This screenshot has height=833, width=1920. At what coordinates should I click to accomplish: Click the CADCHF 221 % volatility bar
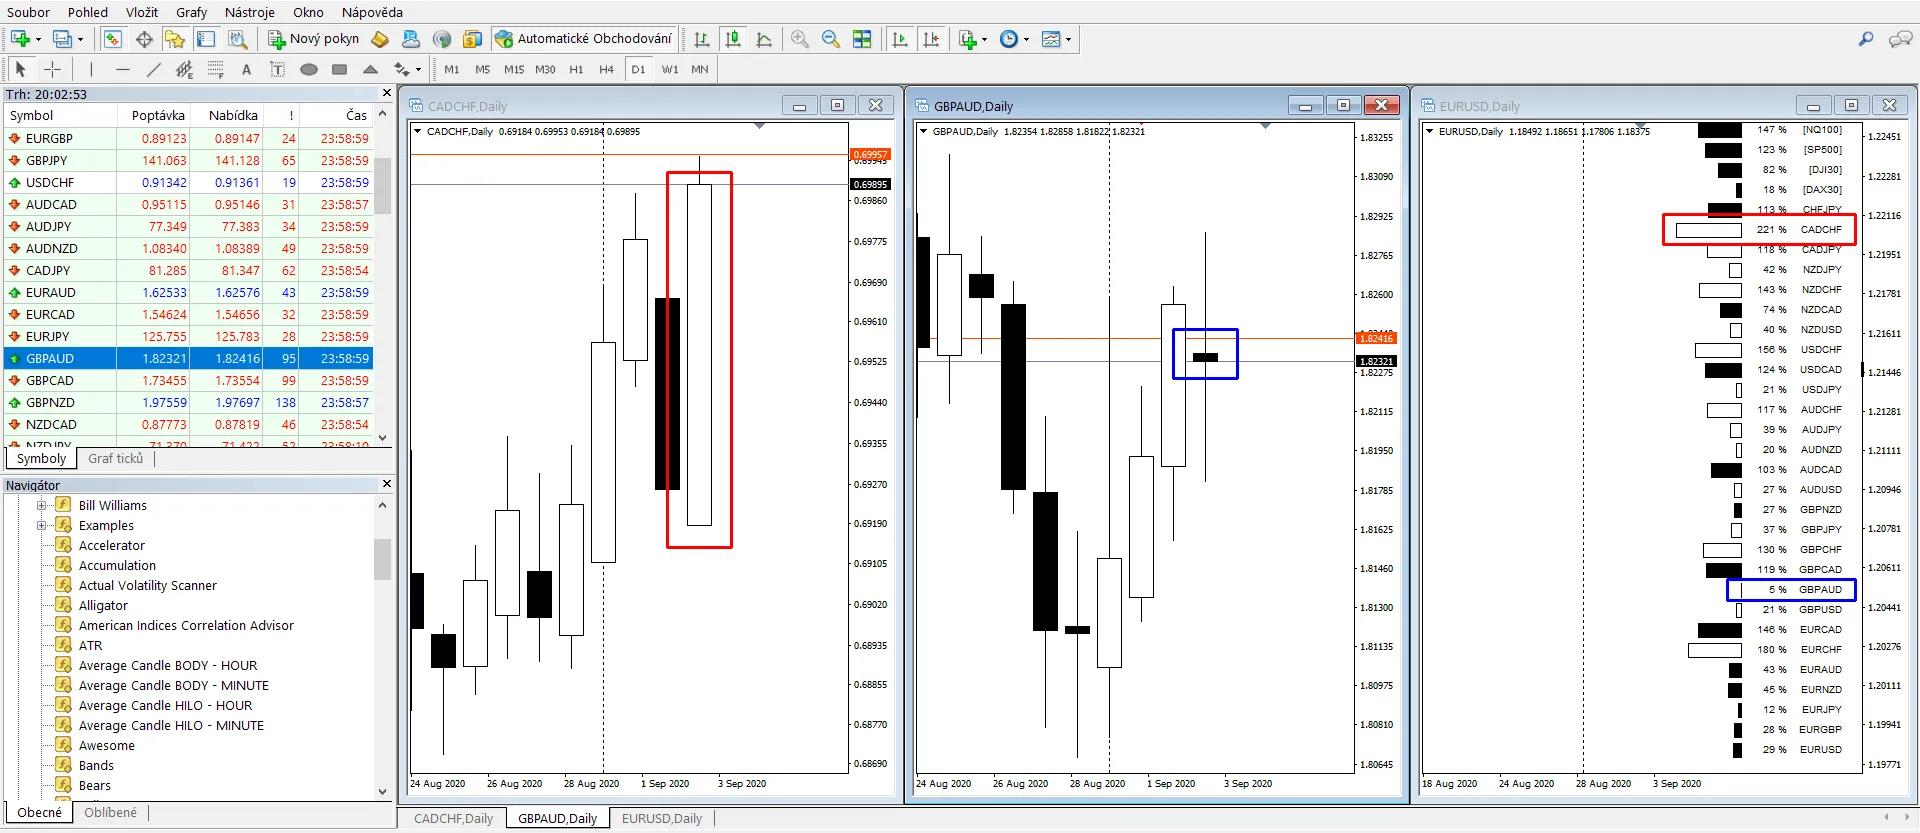(1709, 230)
